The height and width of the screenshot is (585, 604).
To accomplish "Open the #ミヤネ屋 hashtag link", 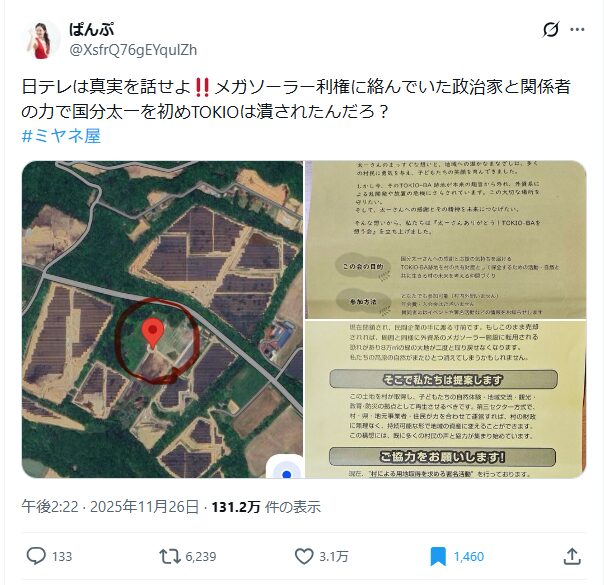I will pyautogui.click(x=61, y=136).
